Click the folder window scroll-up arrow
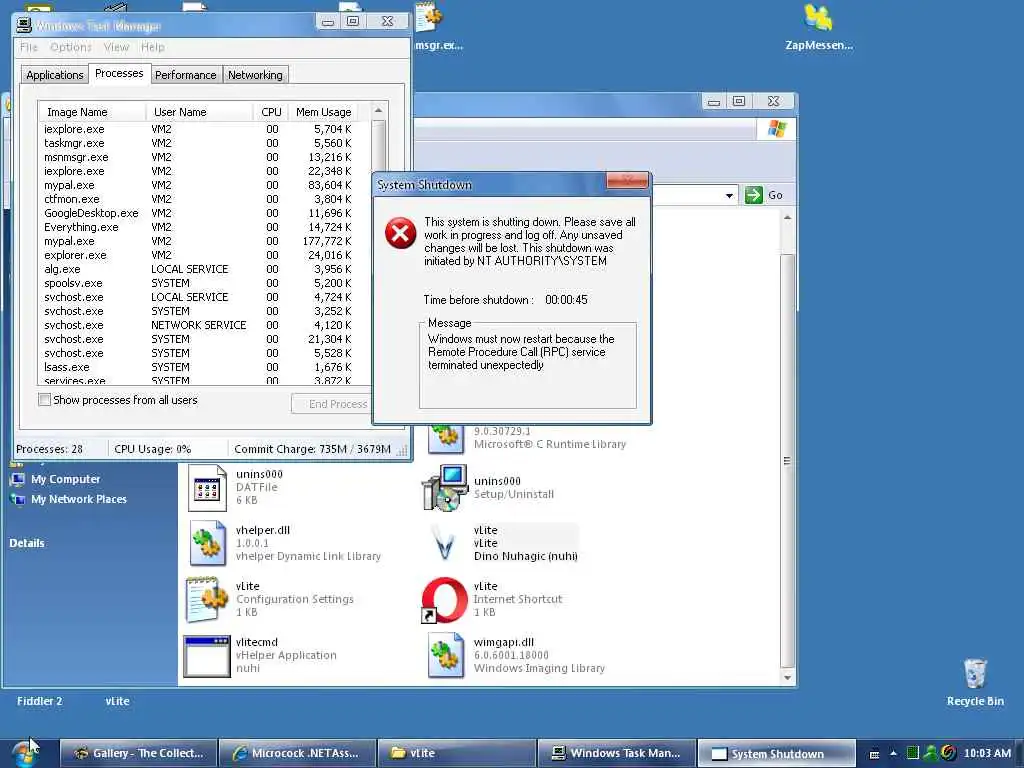 pyautogui.click(x=788, y=217)
